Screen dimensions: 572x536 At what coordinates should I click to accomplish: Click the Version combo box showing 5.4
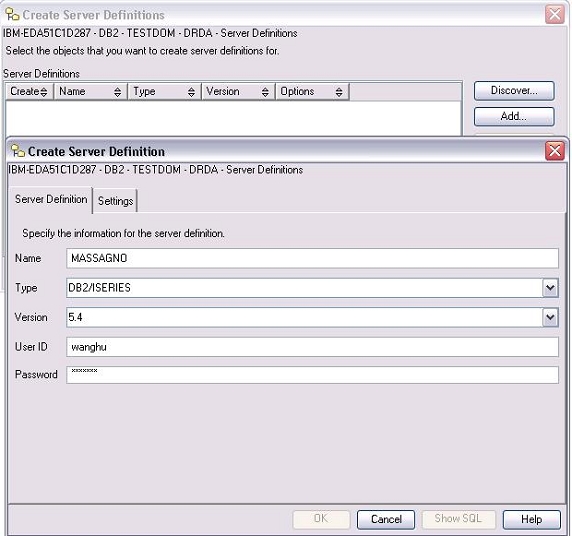click(312, 317)
